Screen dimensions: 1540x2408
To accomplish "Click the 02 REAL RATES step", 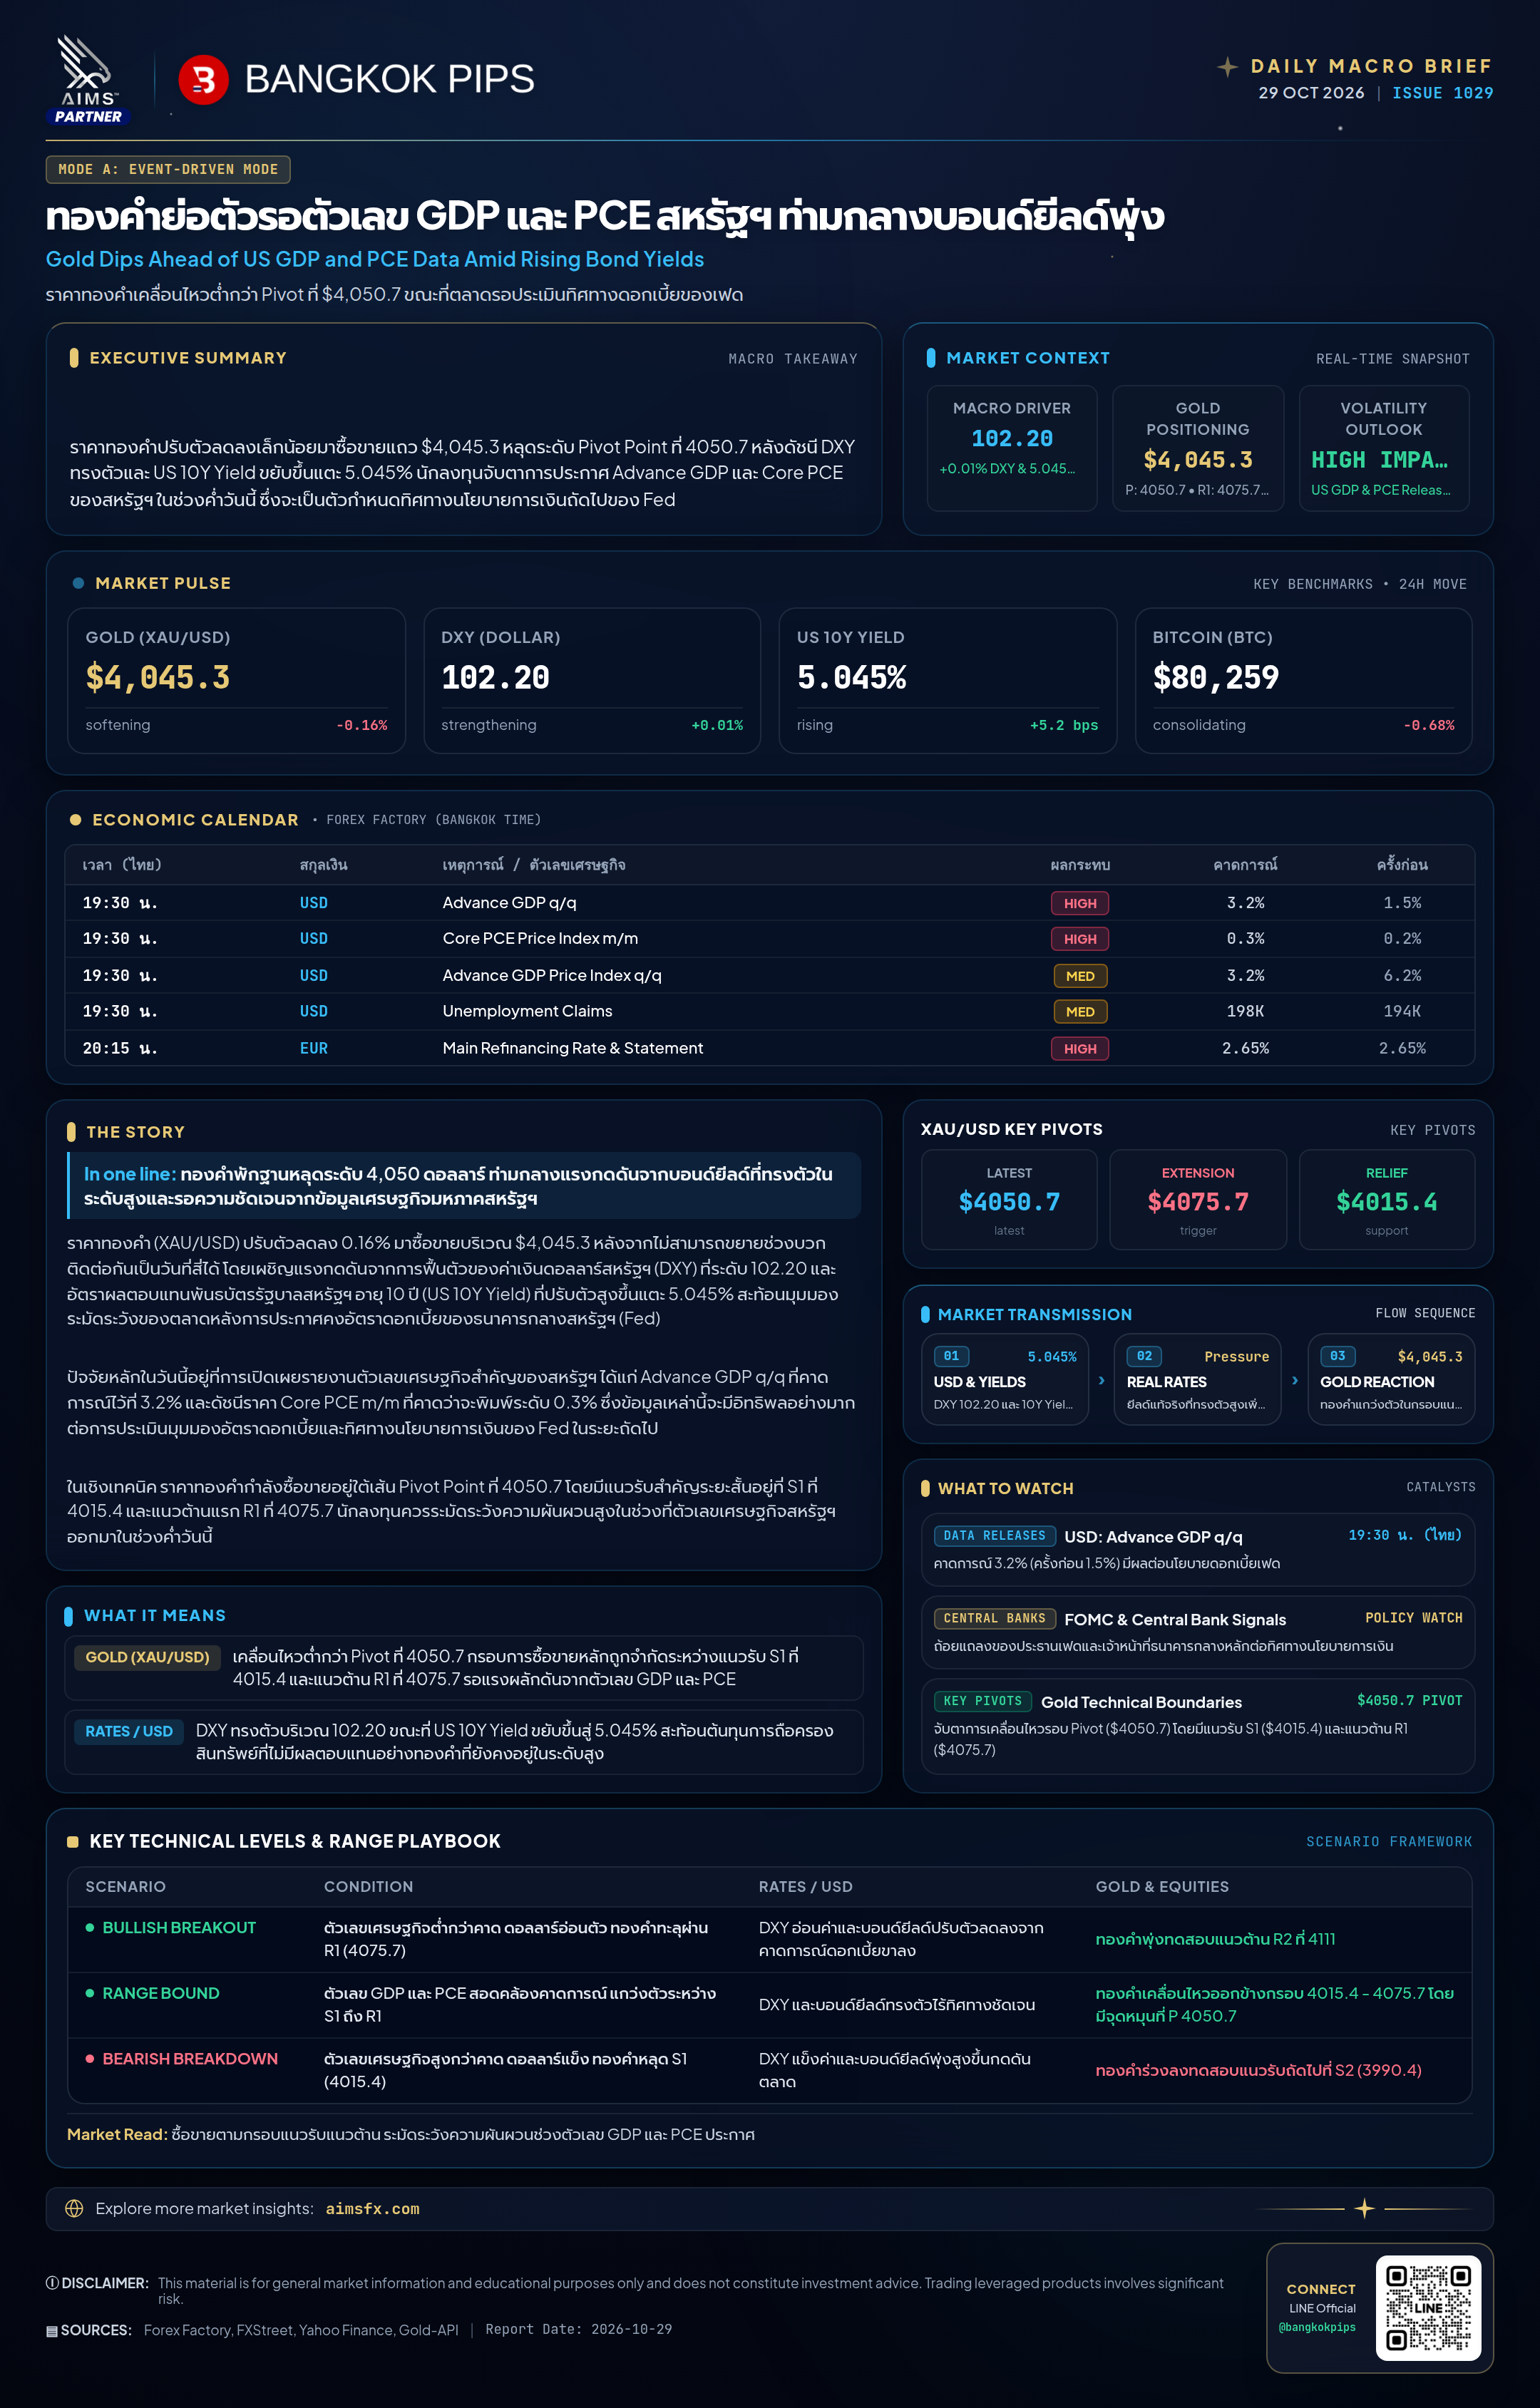I will pyautogui.click(x=1197, y=1379).
